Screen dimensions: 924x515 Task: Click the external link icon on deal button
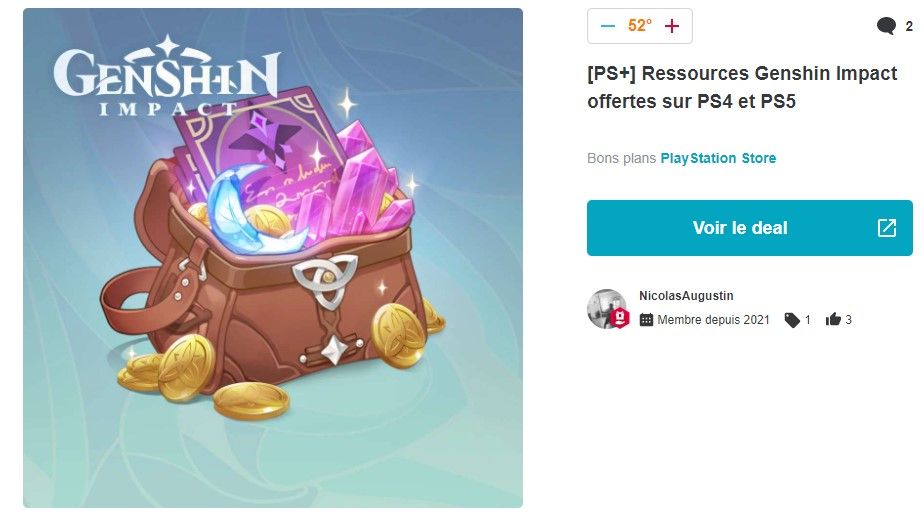(887, 228)
